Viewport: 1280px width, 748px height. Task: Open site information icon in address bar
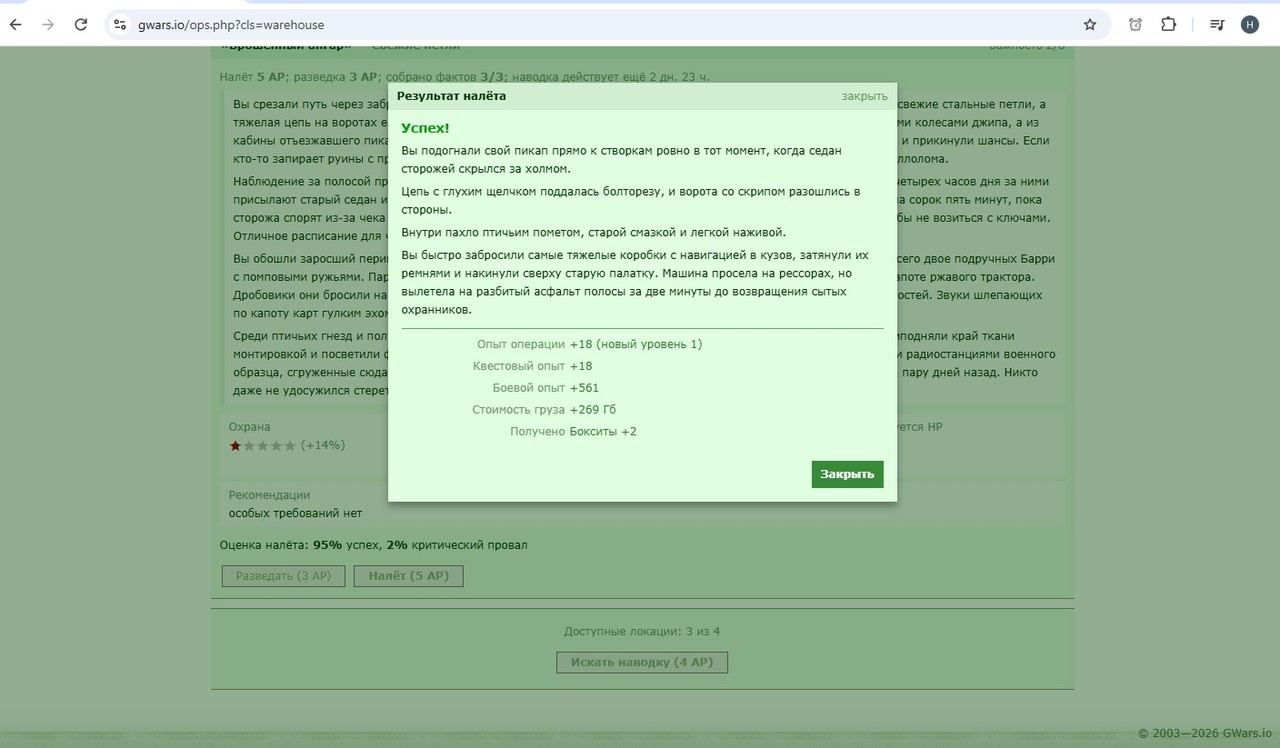coord(120,25)
